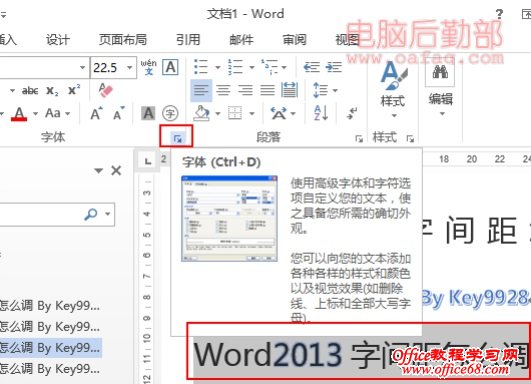This screenshot has height=384, width=531.
Task: Apply bullet list
Action: coord(201,67)
